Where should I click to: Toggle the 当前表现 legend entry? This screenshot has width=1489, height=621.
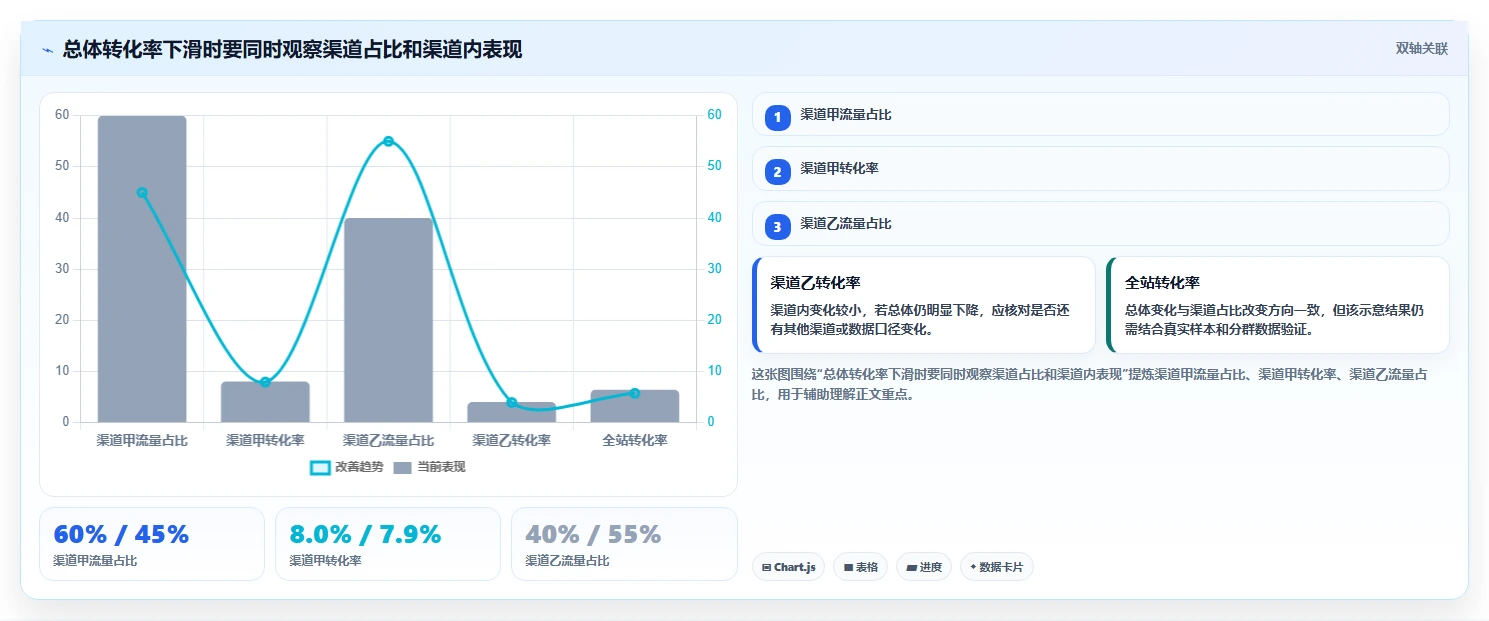429,467
